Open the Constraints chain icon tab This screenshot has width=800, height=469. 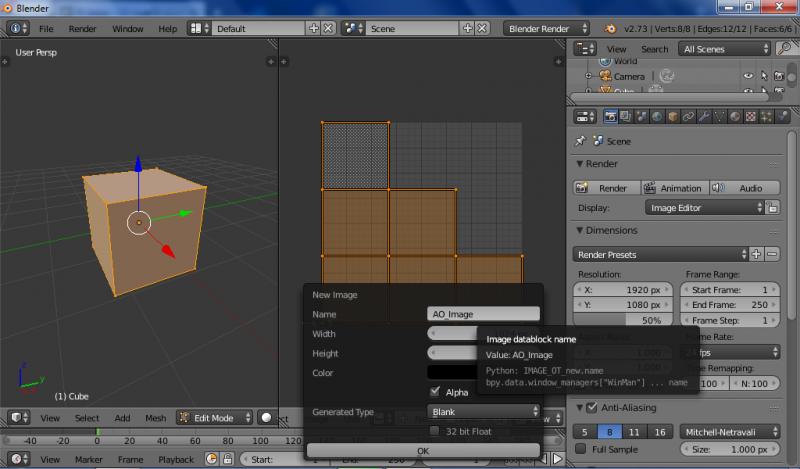coord(689,117)
